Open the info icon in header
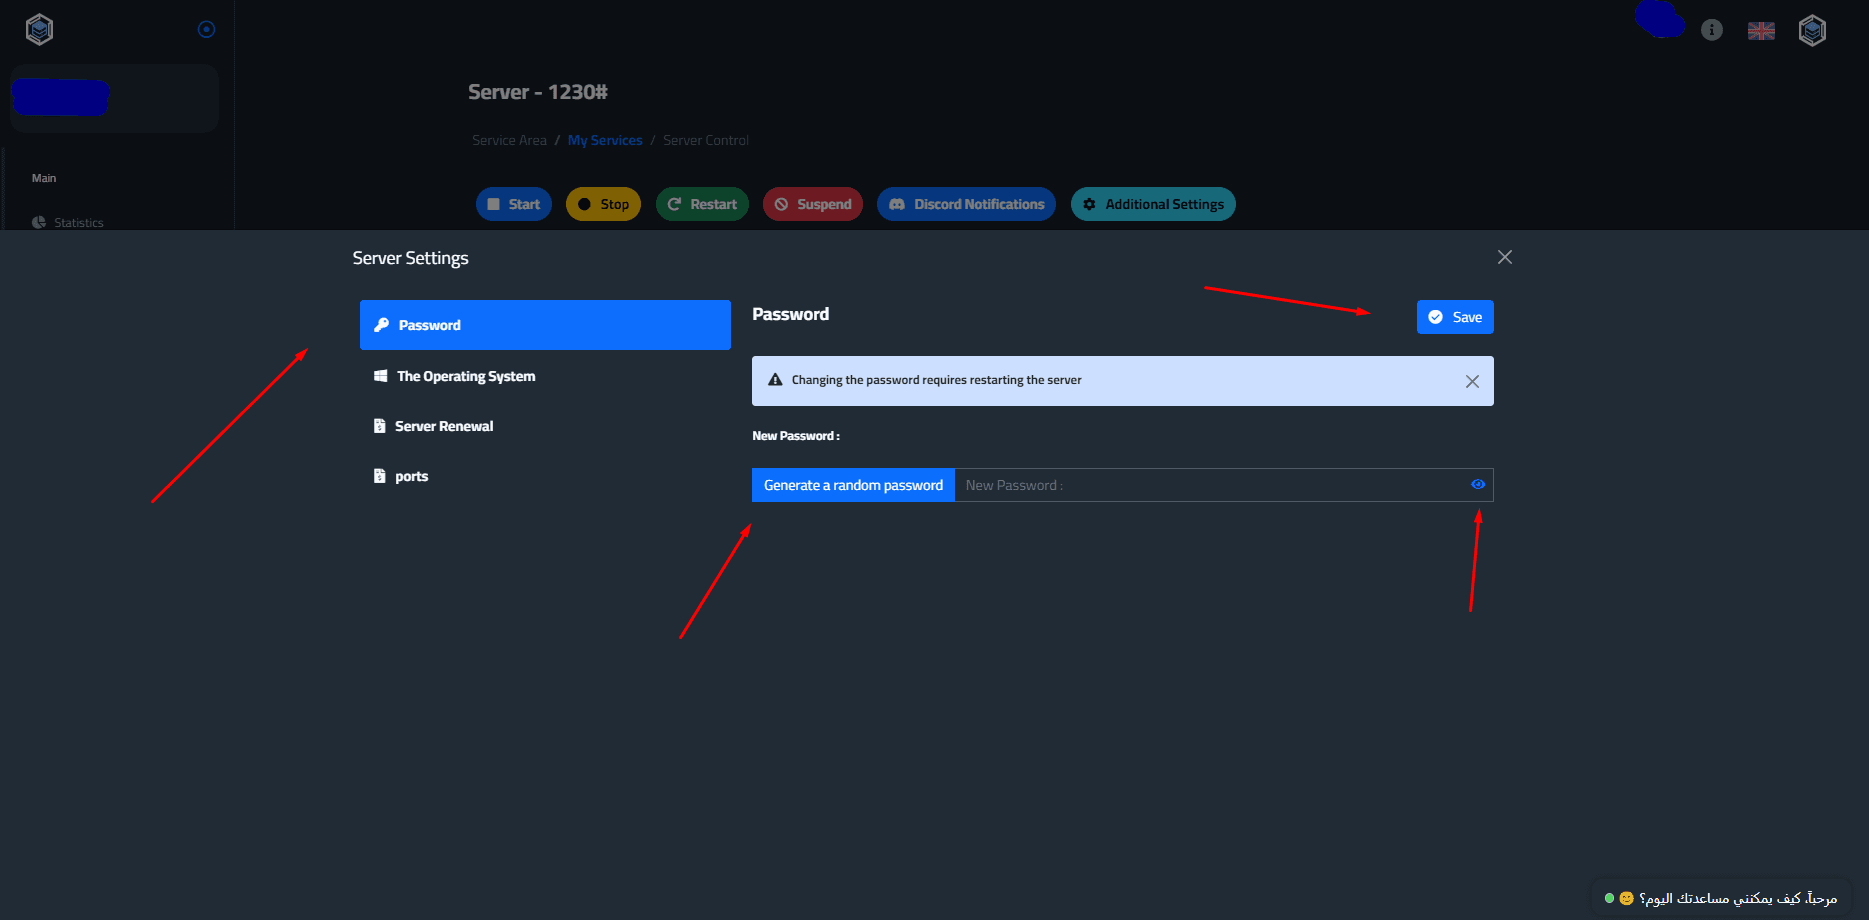Image resolution: width=1869 pixels, height=920 pixels. (1712, 30)
